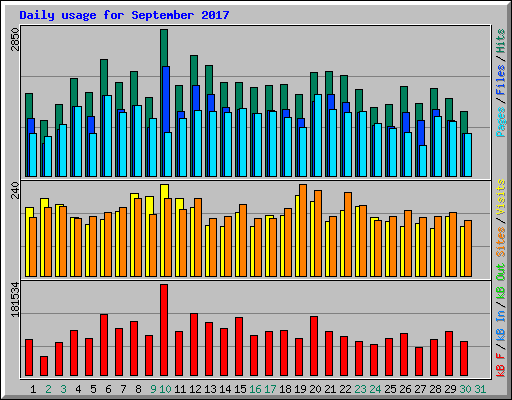Select day 10 on the x-axis
The width and height of the screenshot is (512, 400).
pos(165,389)
